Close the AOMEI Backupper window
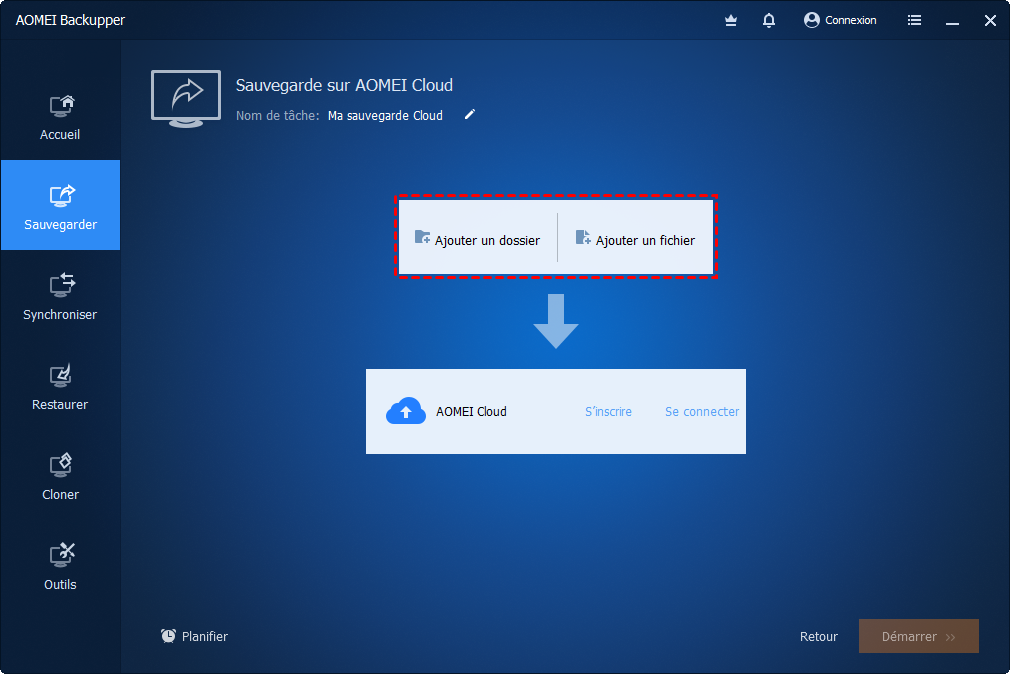The image size is (1010, 674). point(990,21)
